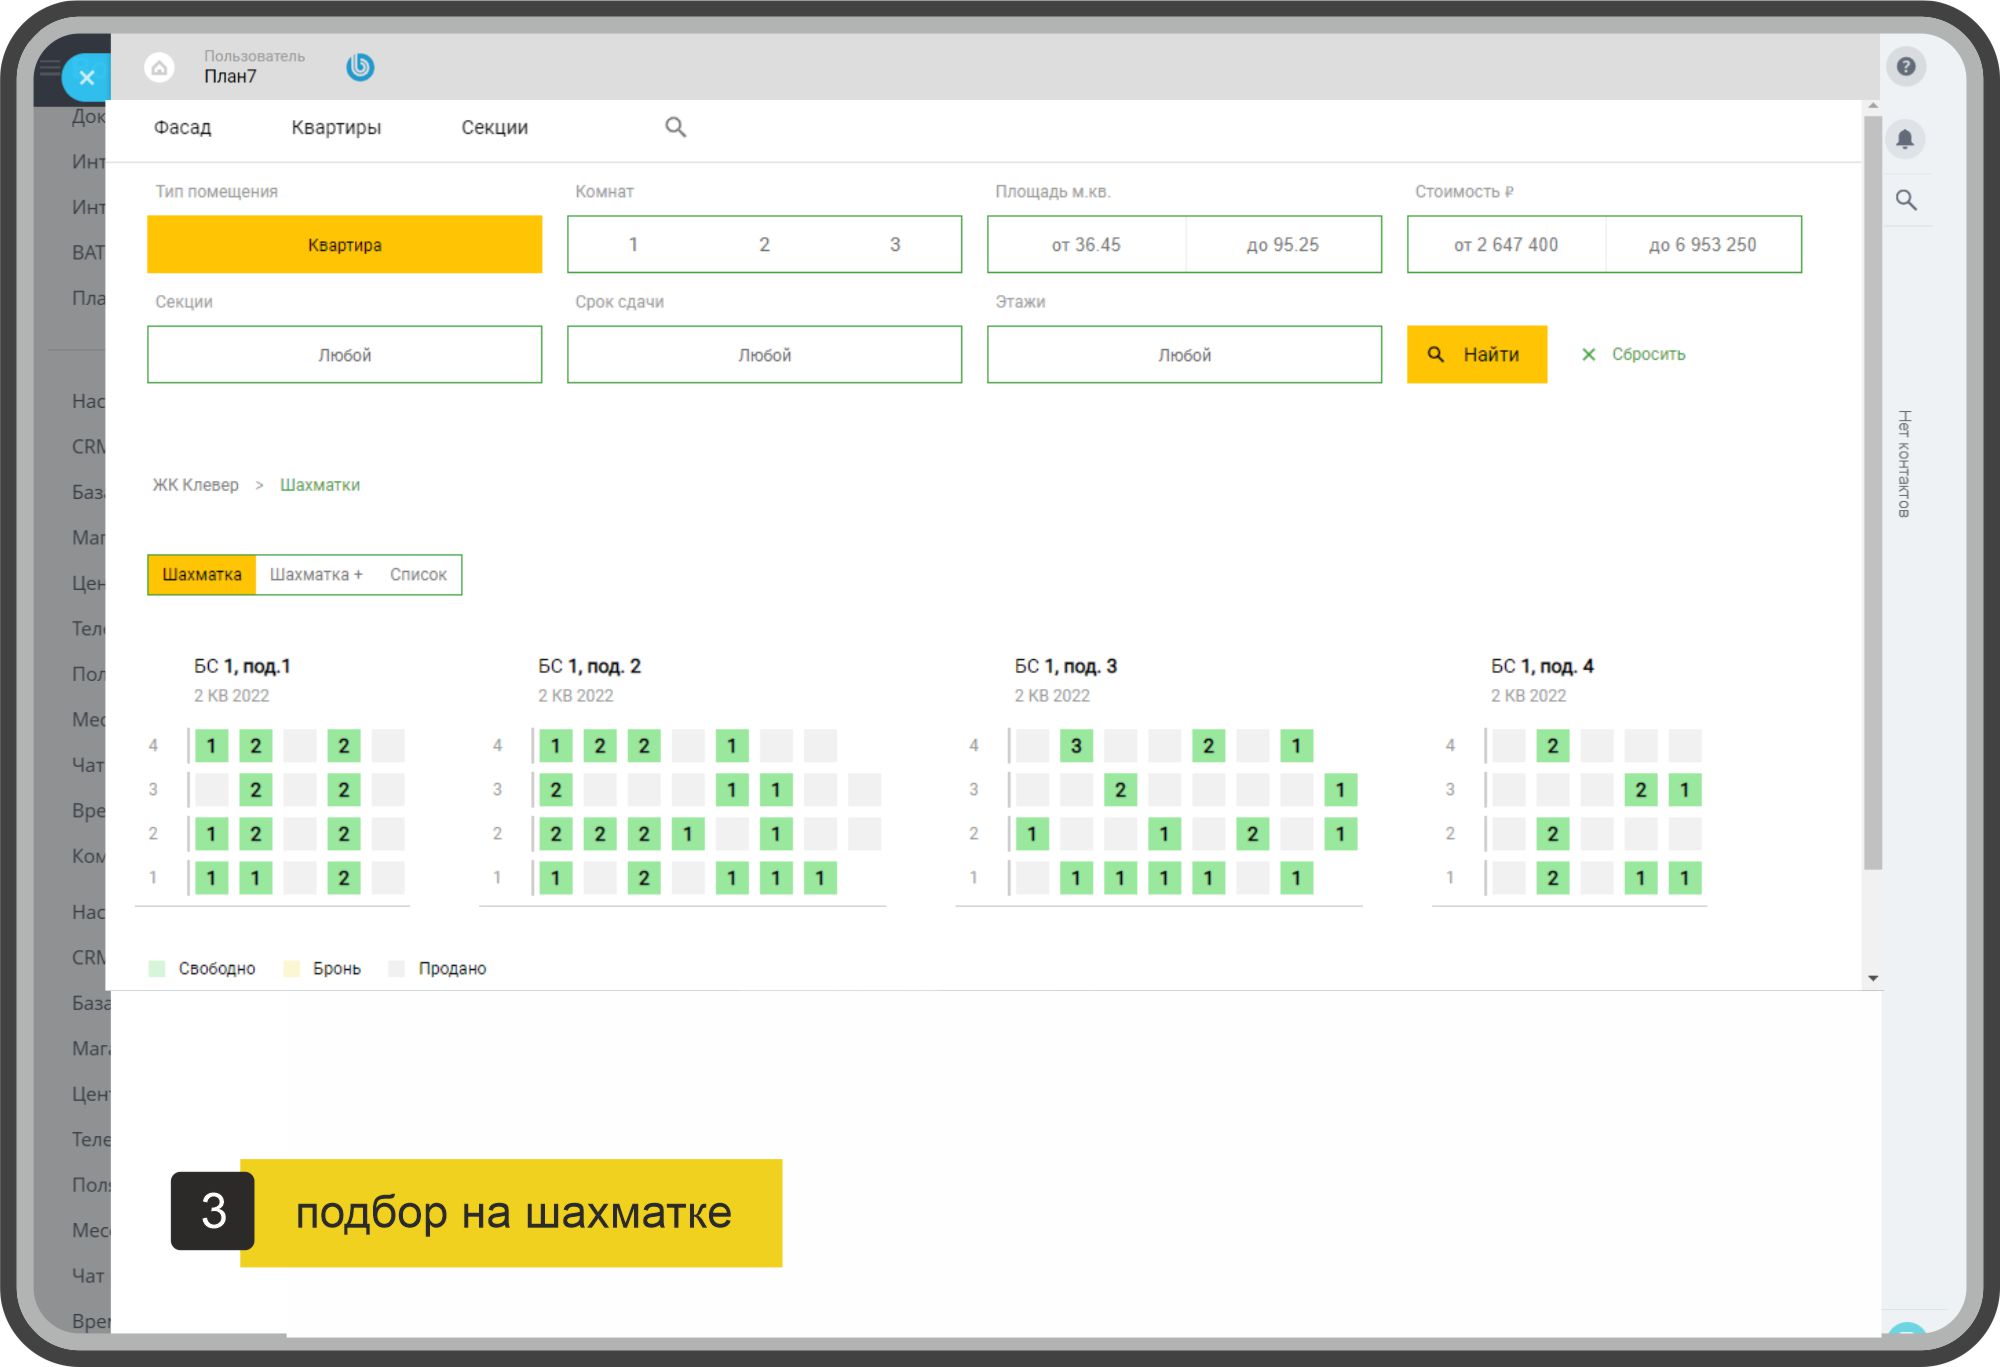2000x1367 pixels.
Task: Open the help question mark icon
Action: pos(1905,67)
